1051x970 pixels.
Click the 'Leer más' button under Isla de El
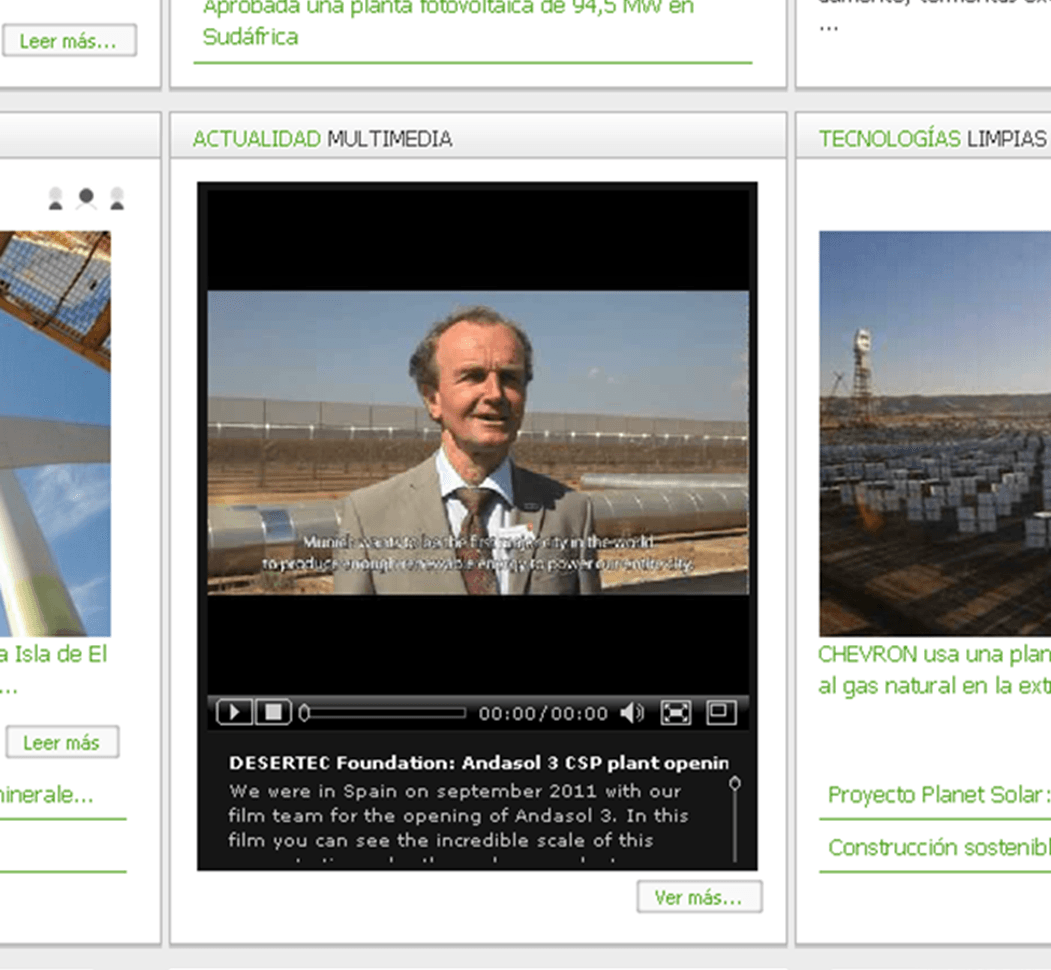[62, 742]
